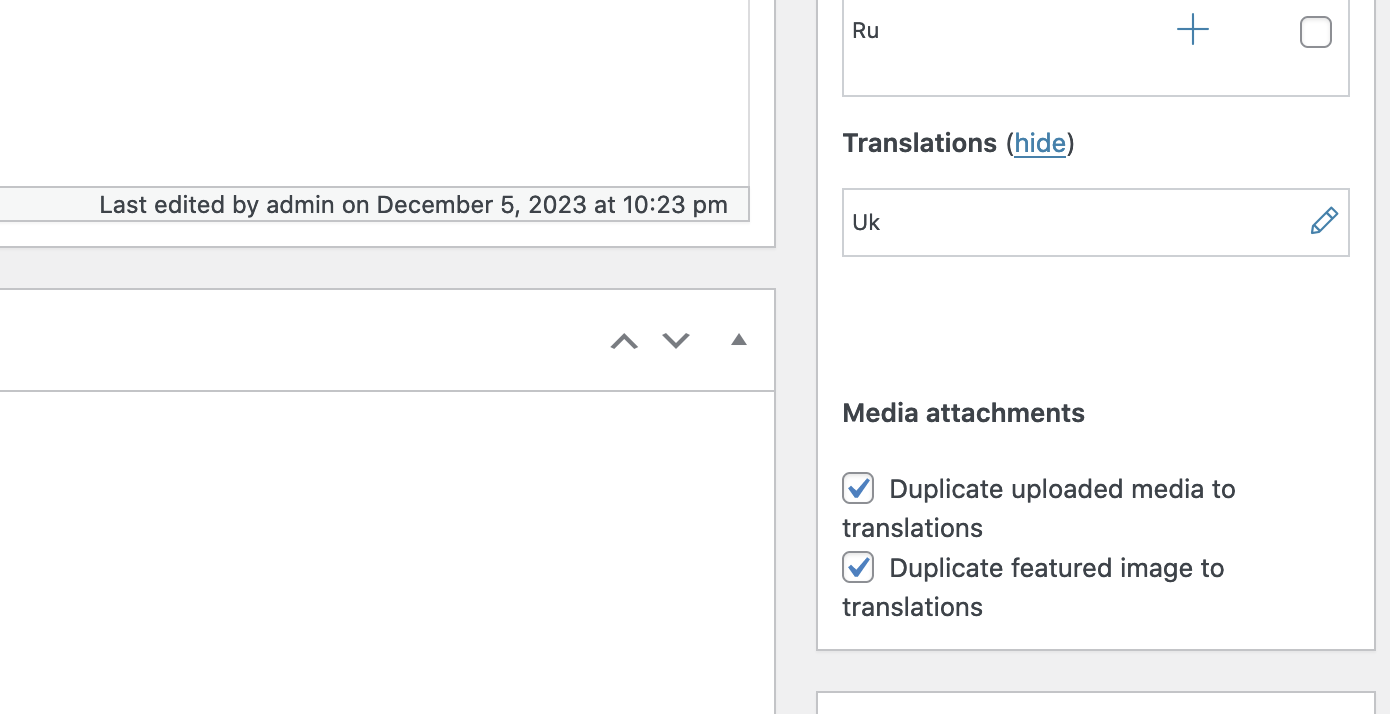This screenshot has width=1390, height=714.
Task: Click the Media attachments heading
Action: tap(964, 413)
